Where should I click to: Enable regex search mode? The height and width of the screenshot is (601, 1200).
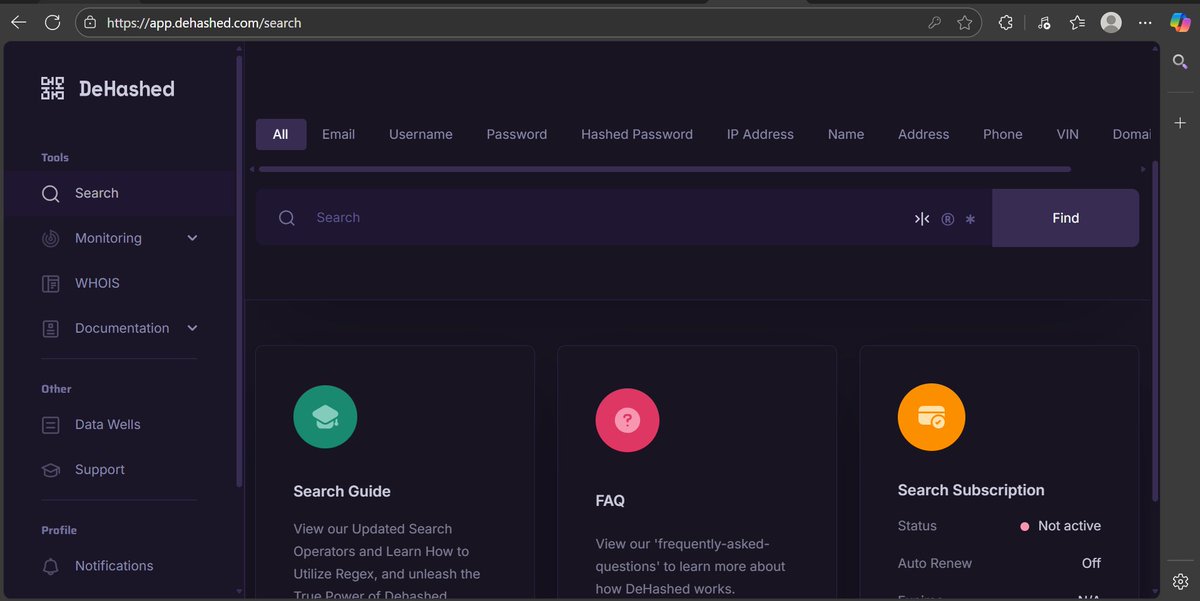(x=946, y=218)
